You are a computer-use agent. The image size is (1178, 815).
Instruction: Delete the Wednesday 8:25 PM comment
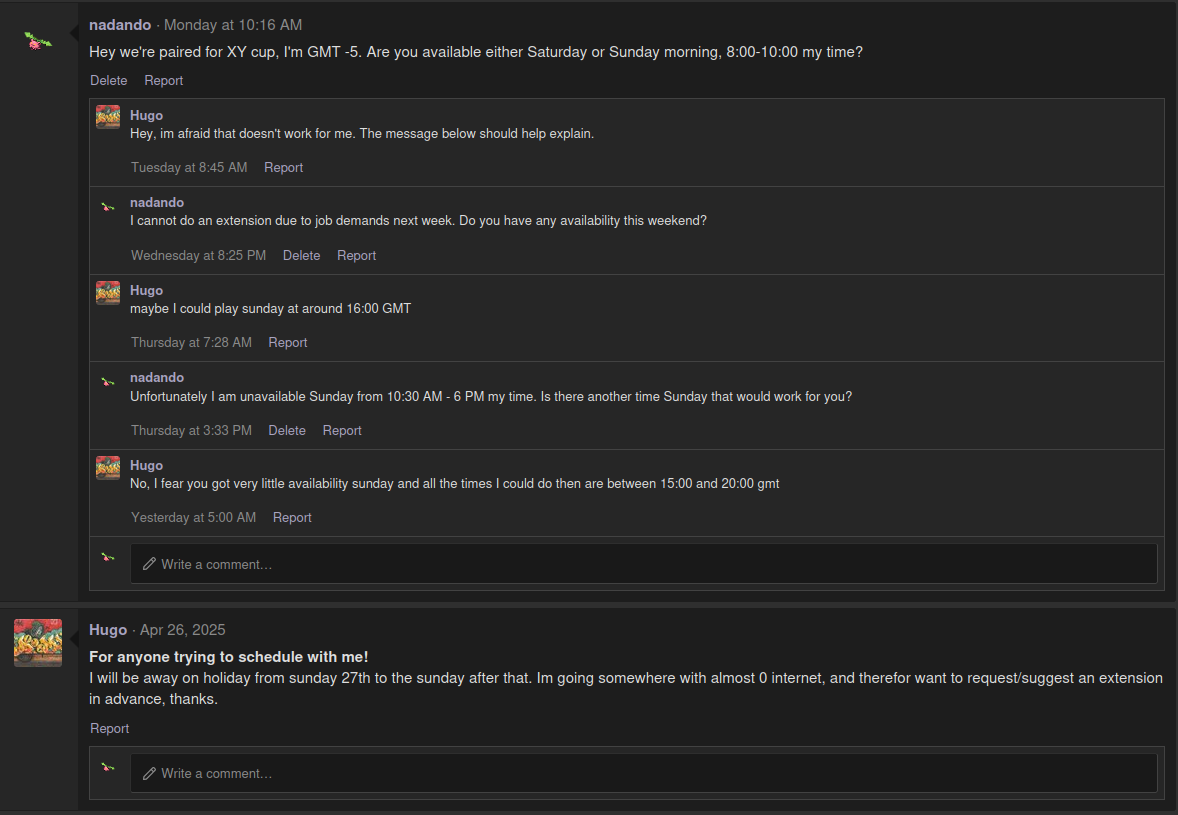click(301, 255)
